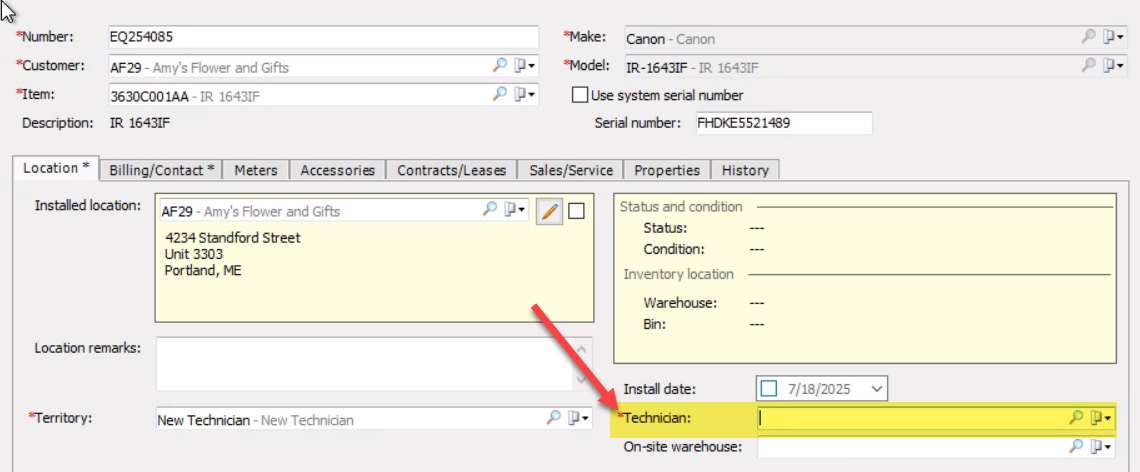Toggle the Install date checkbox

768,389
